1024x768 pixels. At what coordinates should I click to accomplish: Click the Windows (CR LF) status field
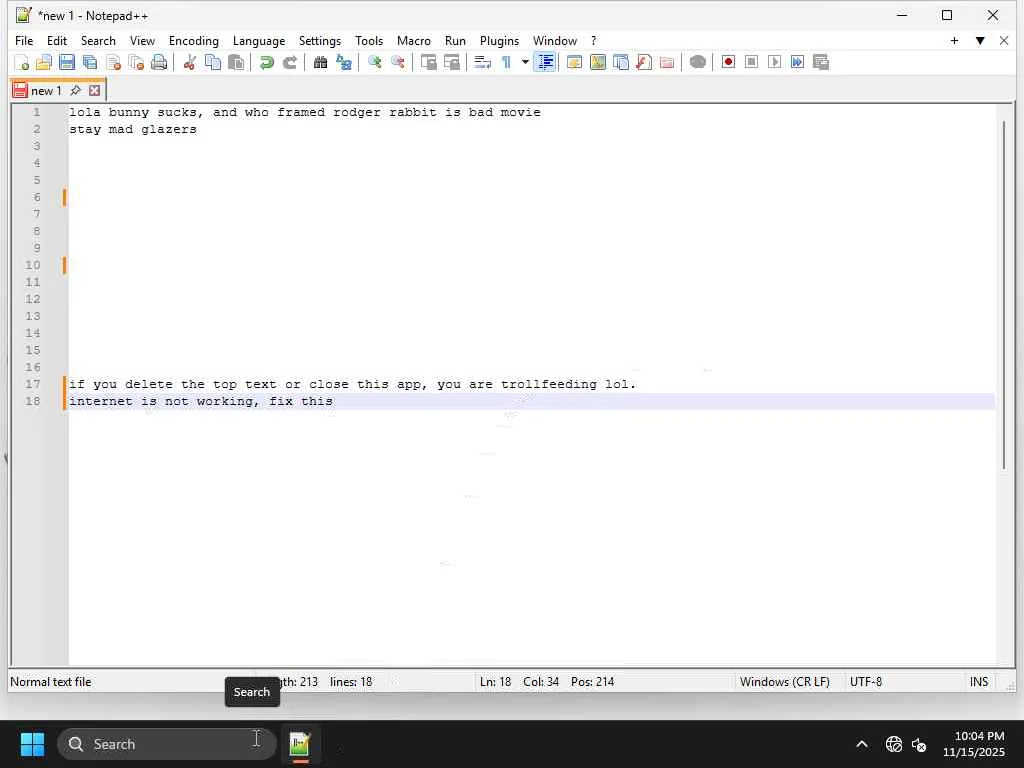click(784, 682)
